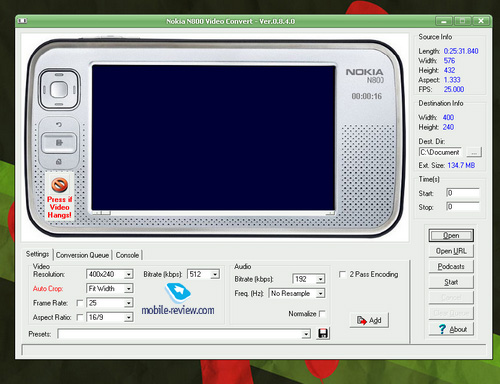Click the save preset floppy disk icon

323,333
